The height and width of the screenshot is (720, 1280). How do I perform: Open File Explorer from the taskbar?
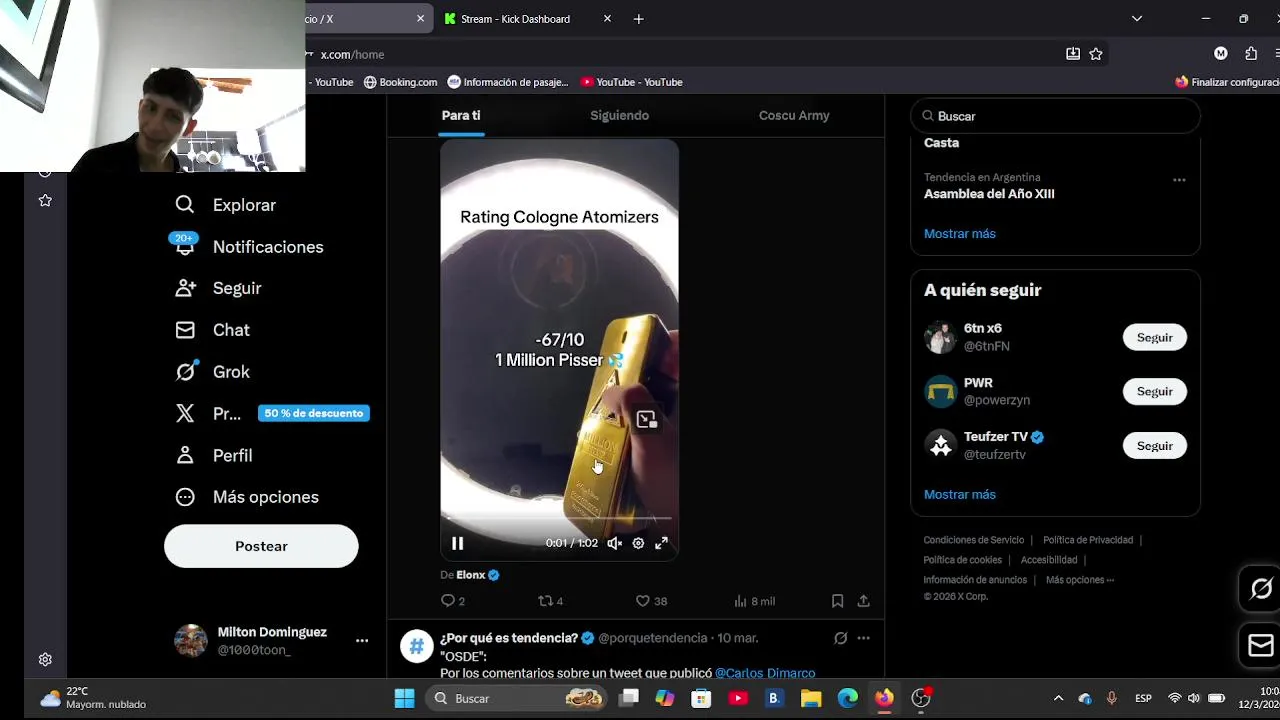pos(811,698)
